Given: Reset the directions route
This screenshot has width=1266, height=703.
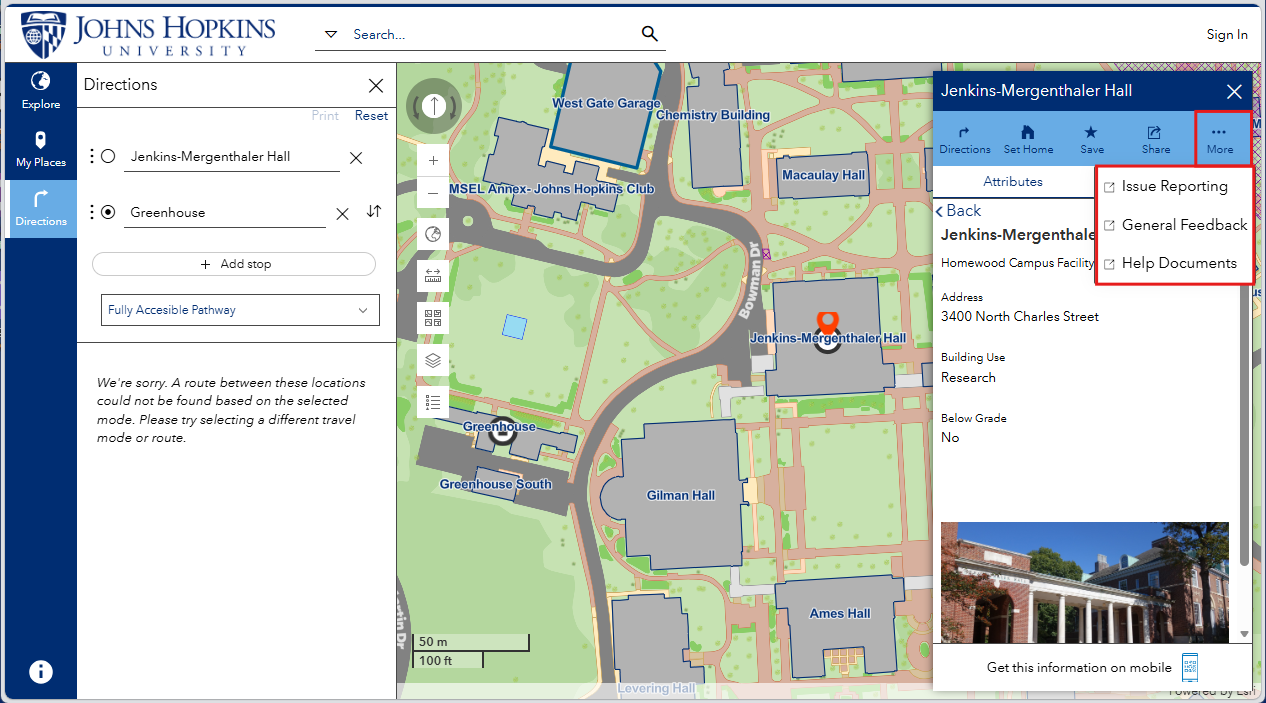Looking at the screenshot, I should tap(371, 115).
